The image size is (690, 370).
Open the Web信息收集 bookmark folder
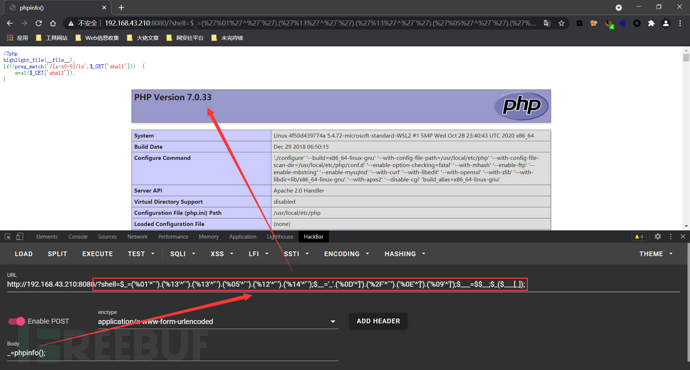click(97, 38)
